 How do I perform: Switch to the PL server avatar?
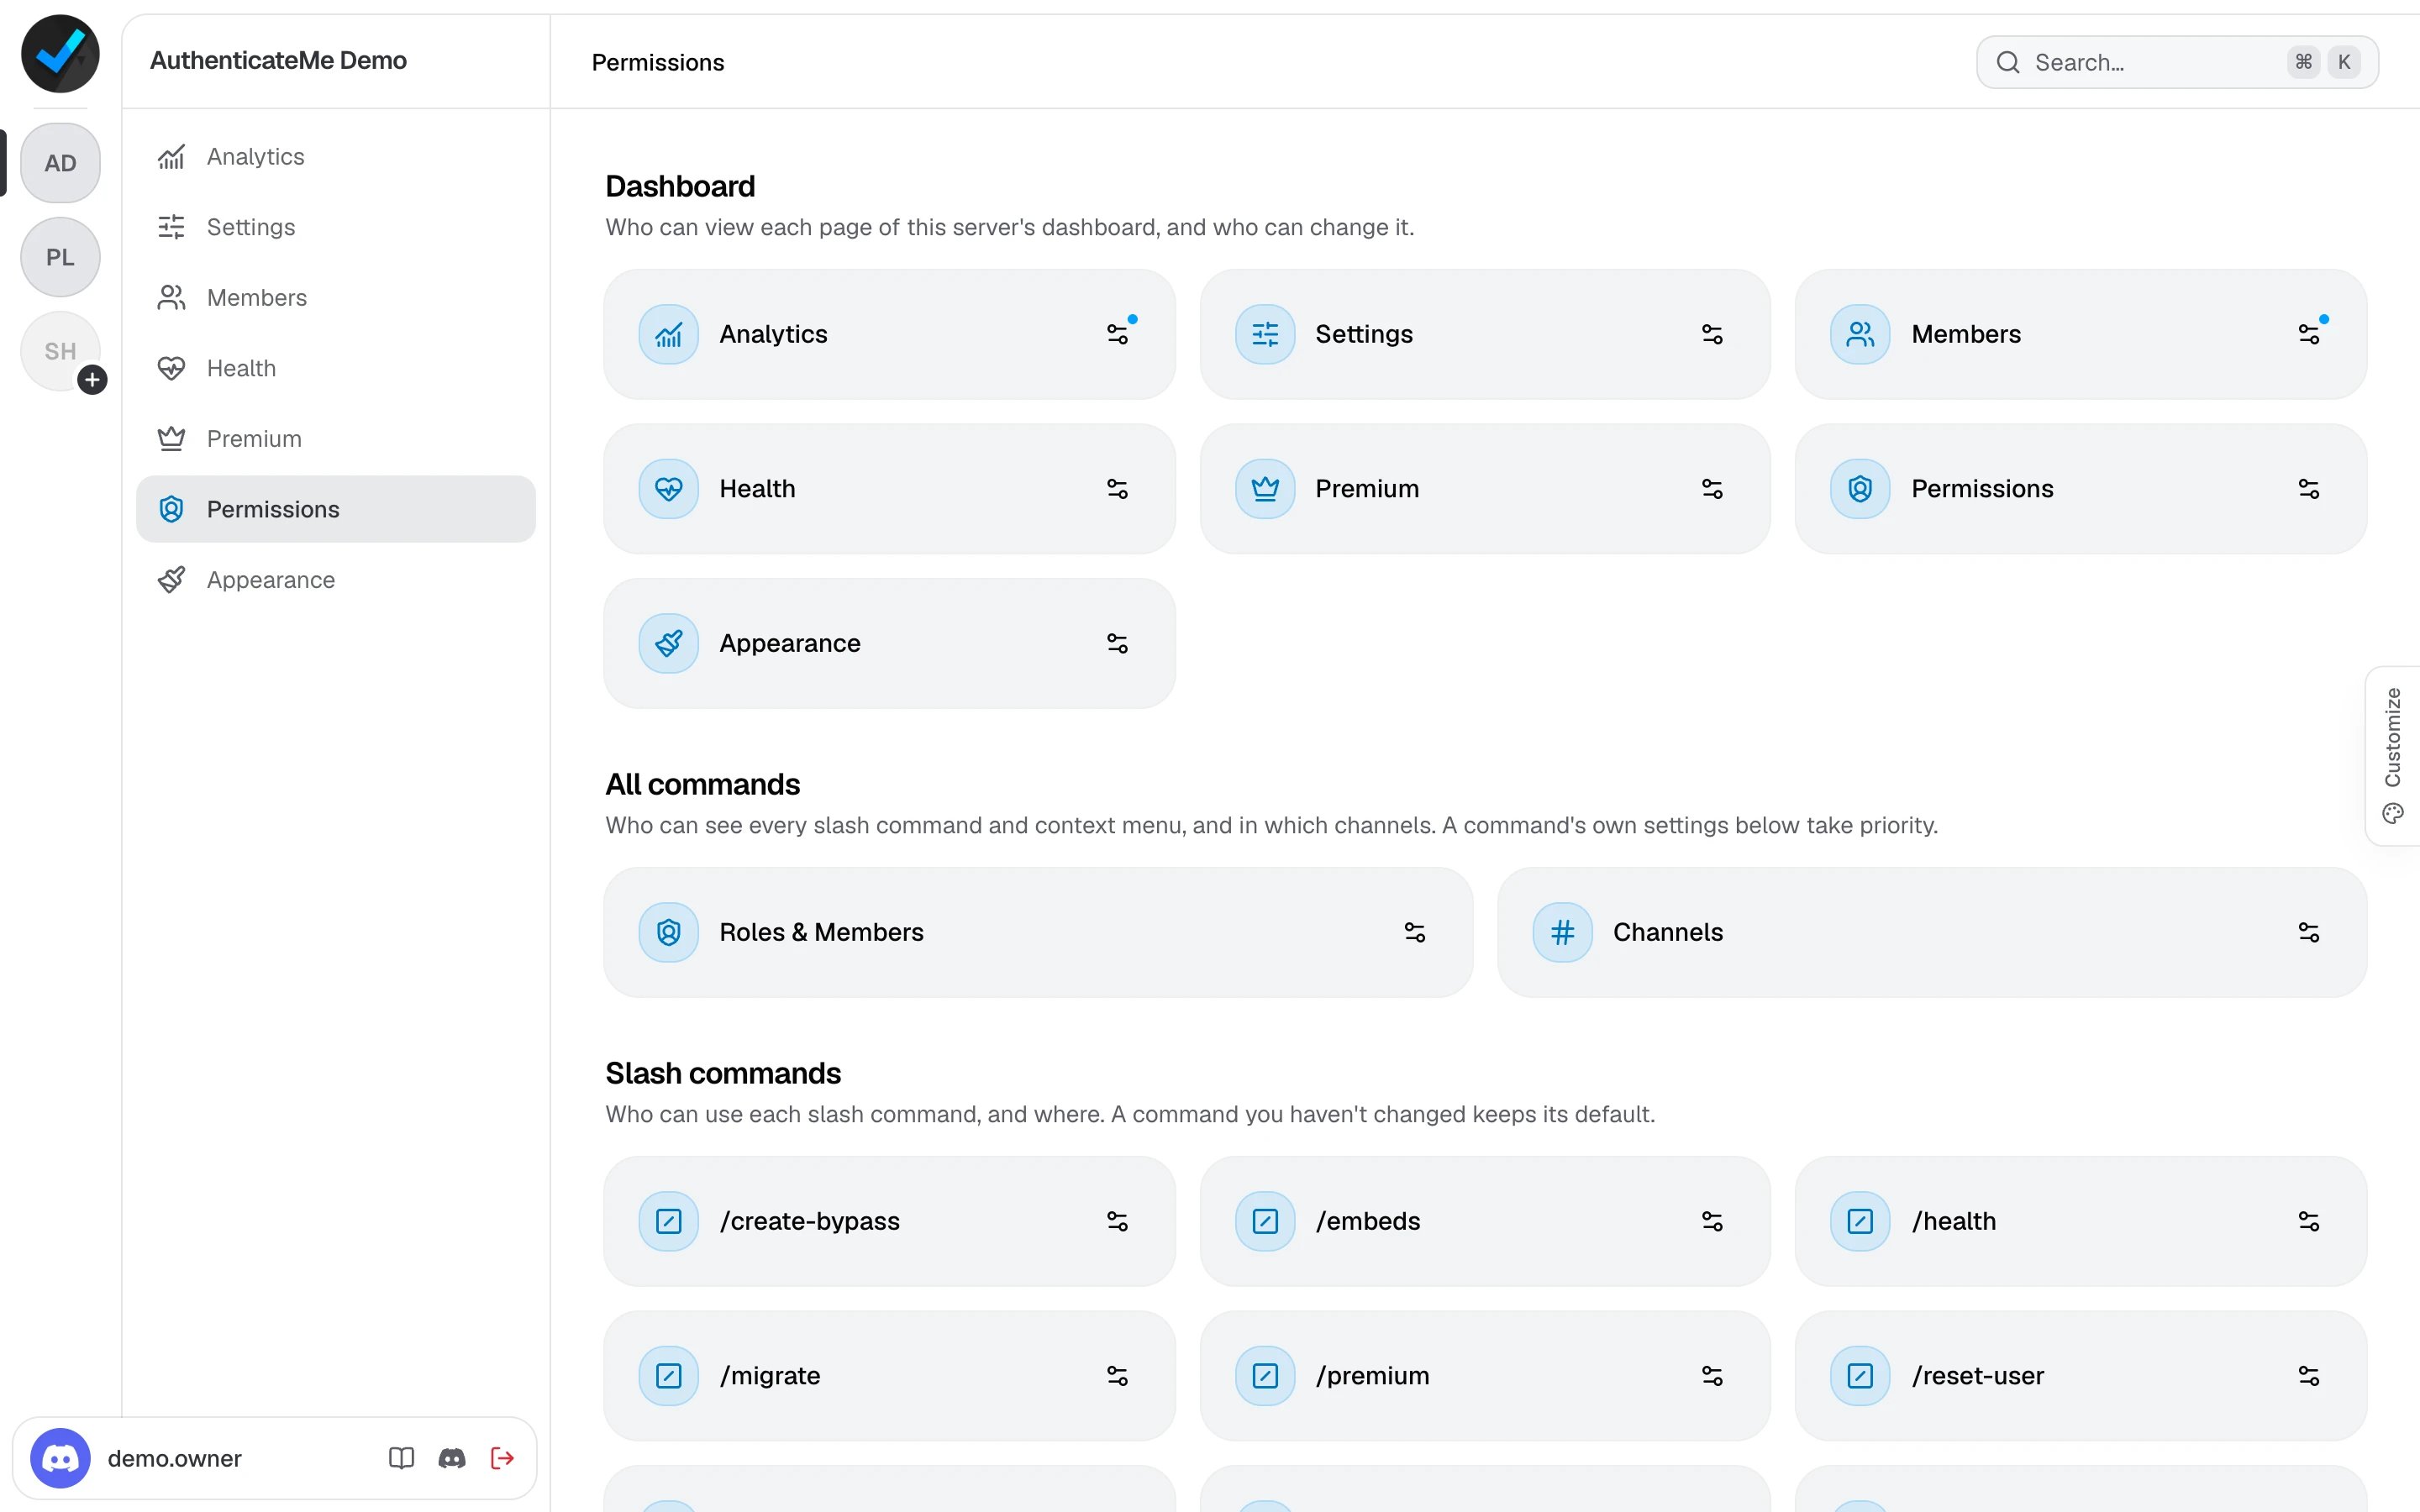point(60,257)
